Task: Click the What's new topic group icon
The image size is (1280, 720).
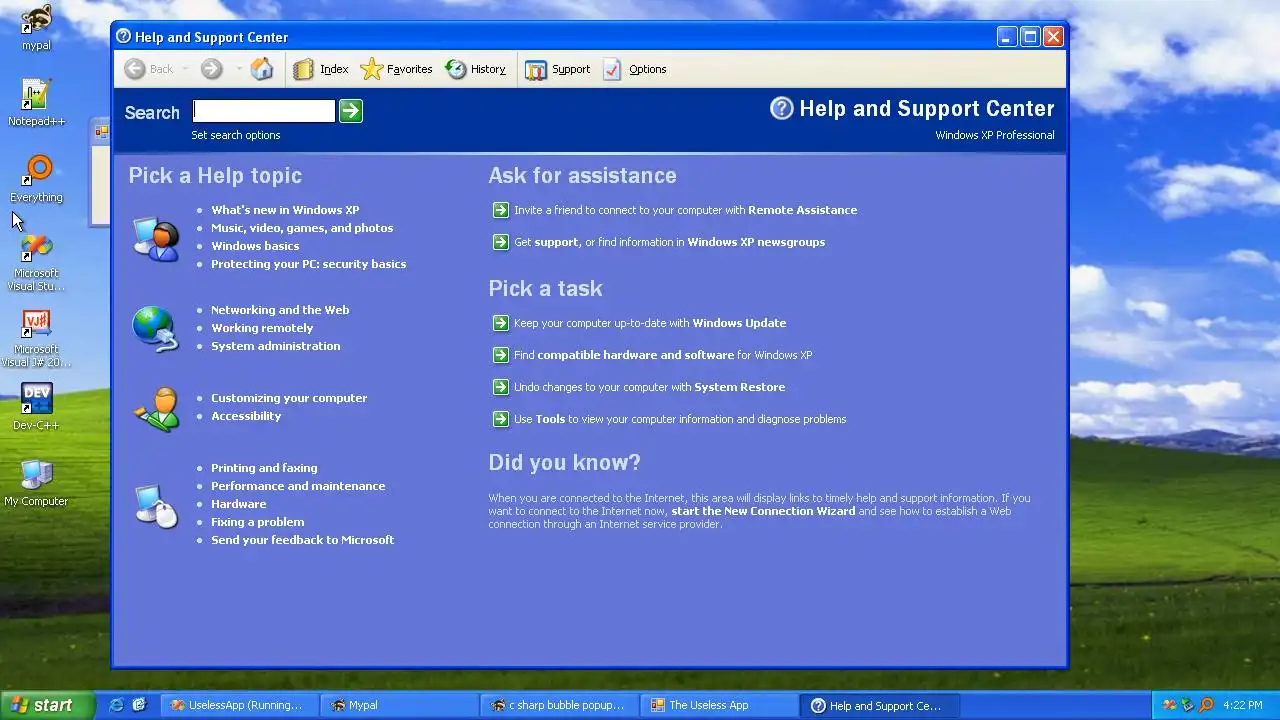Action: coord(156,238)
